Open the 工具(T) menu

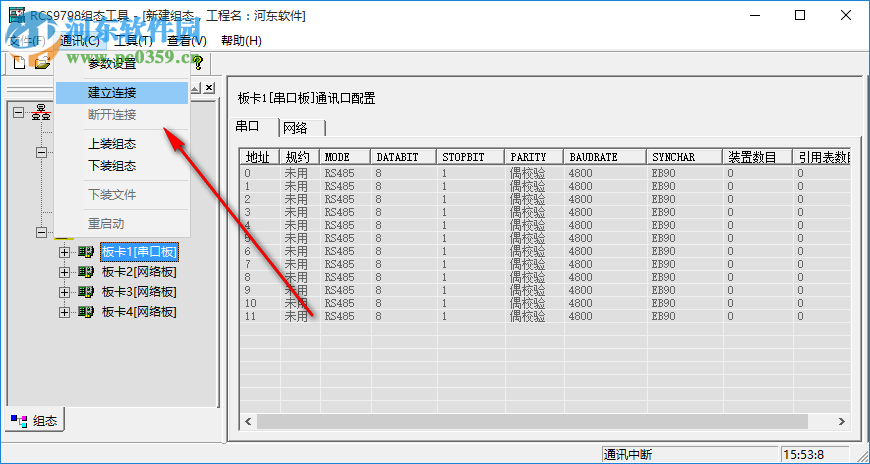133,41
